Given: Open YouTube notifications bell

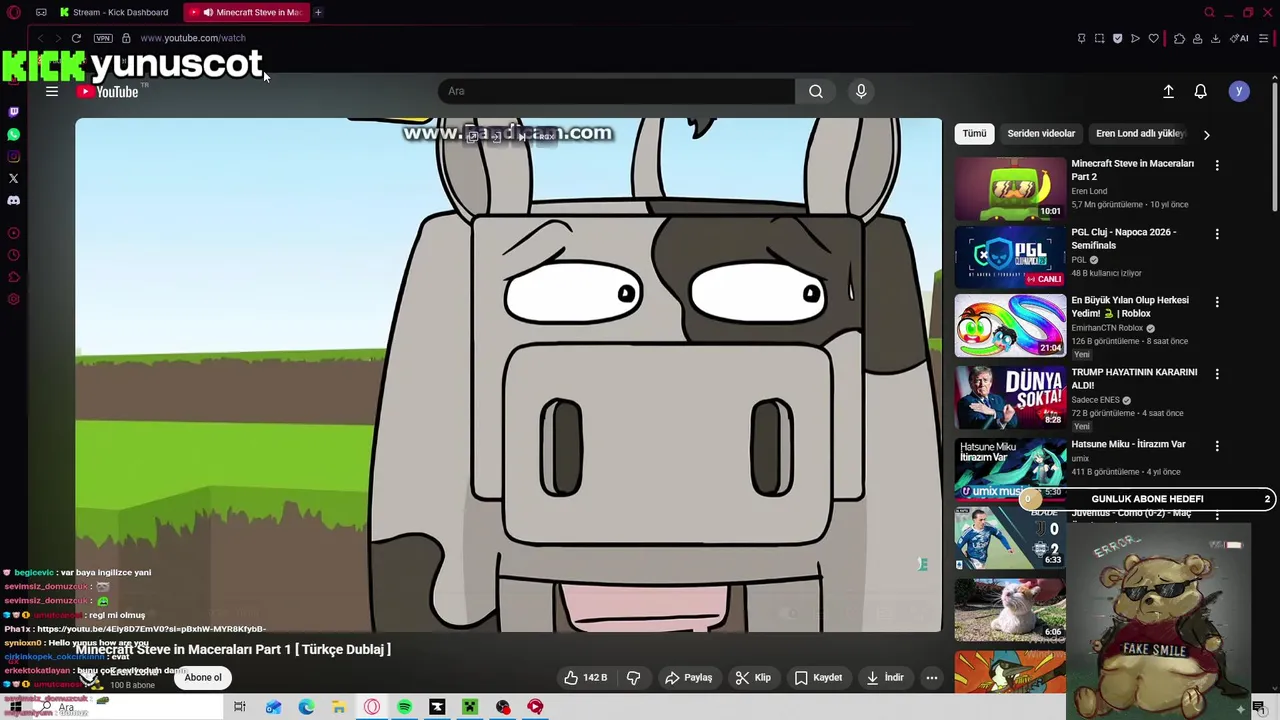Looking at the screenshot, I should [x=1201, y=91].
